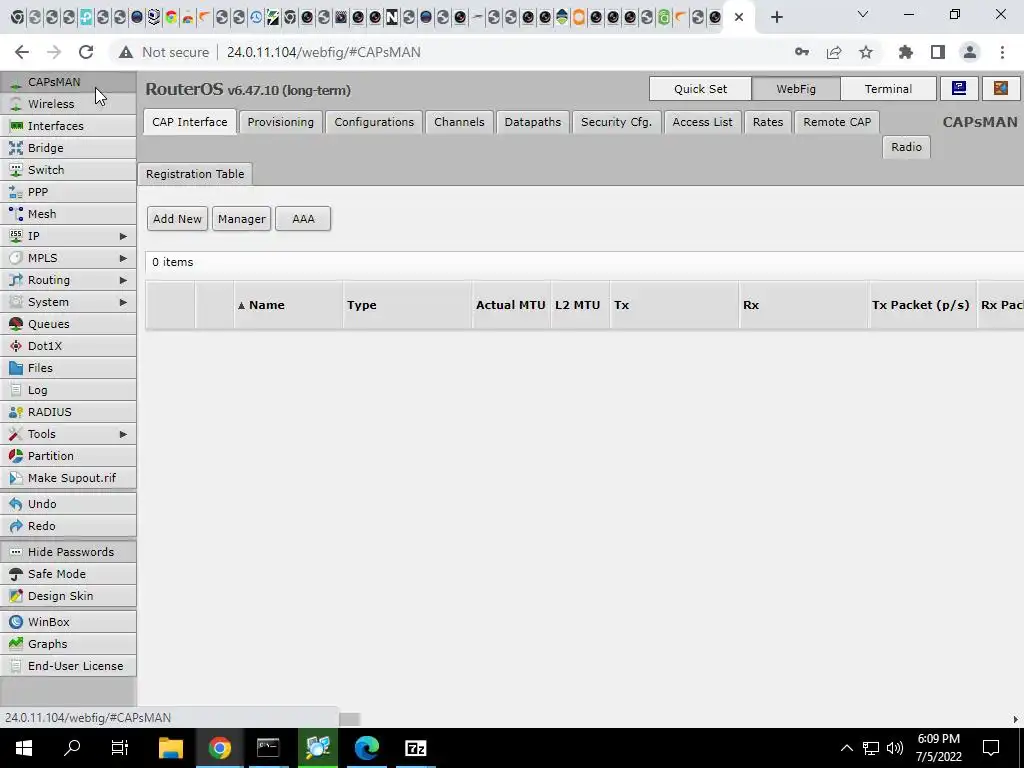Open the Mesh menu entry
This screenshot has width=1024, height=768.
click(x=68, y=214)
